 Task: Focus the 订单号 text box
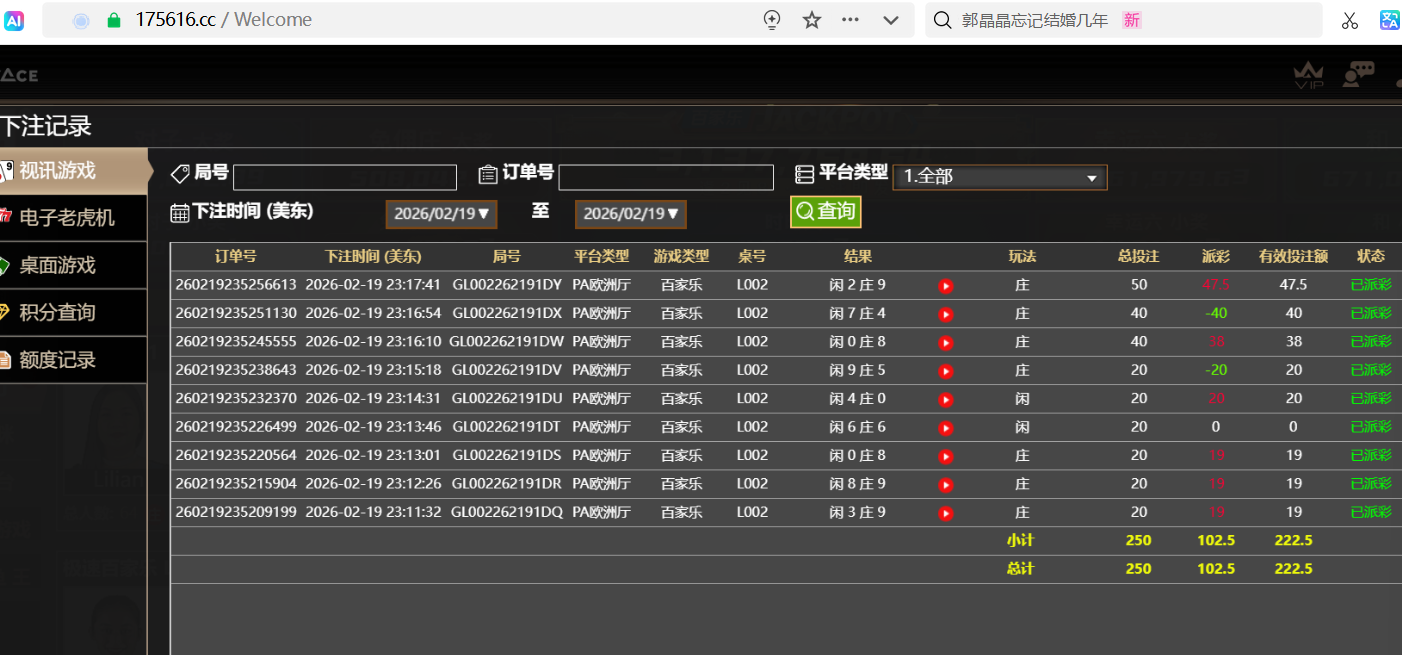pyautogui.click(x=665, y=178)
